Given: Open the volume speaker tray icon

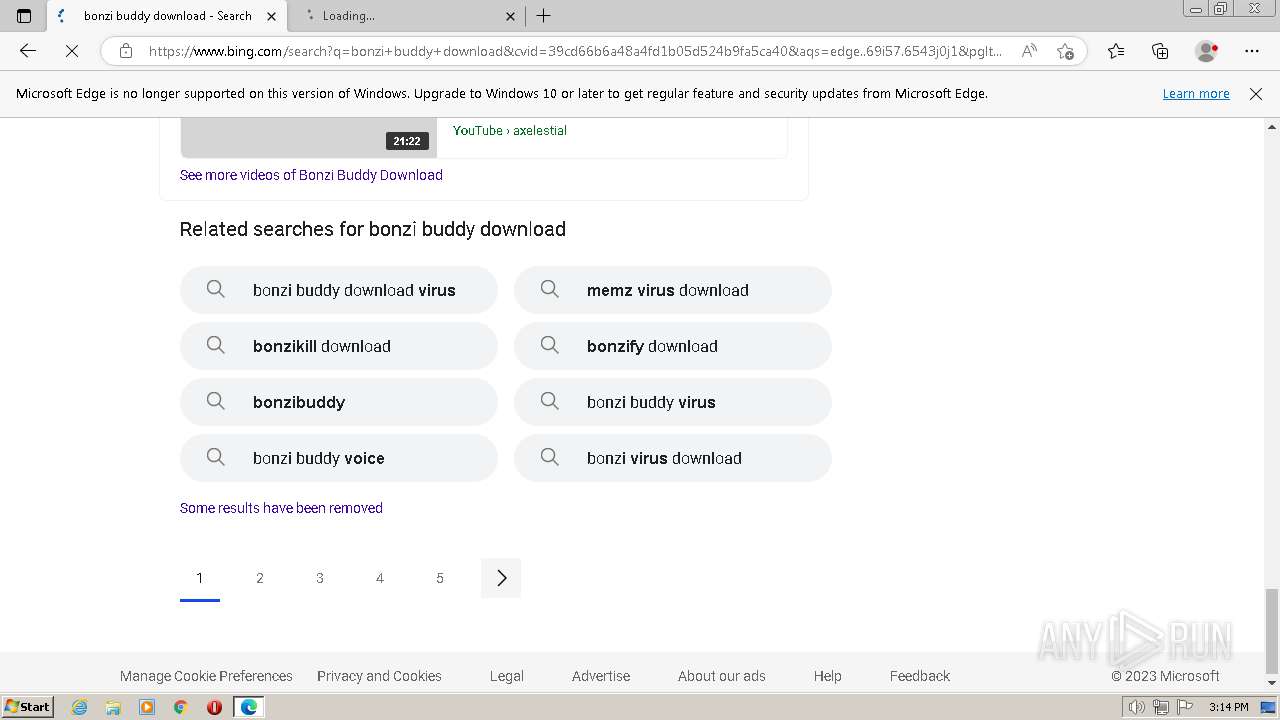Looking at the screenshot, I should click(1139, 707).
